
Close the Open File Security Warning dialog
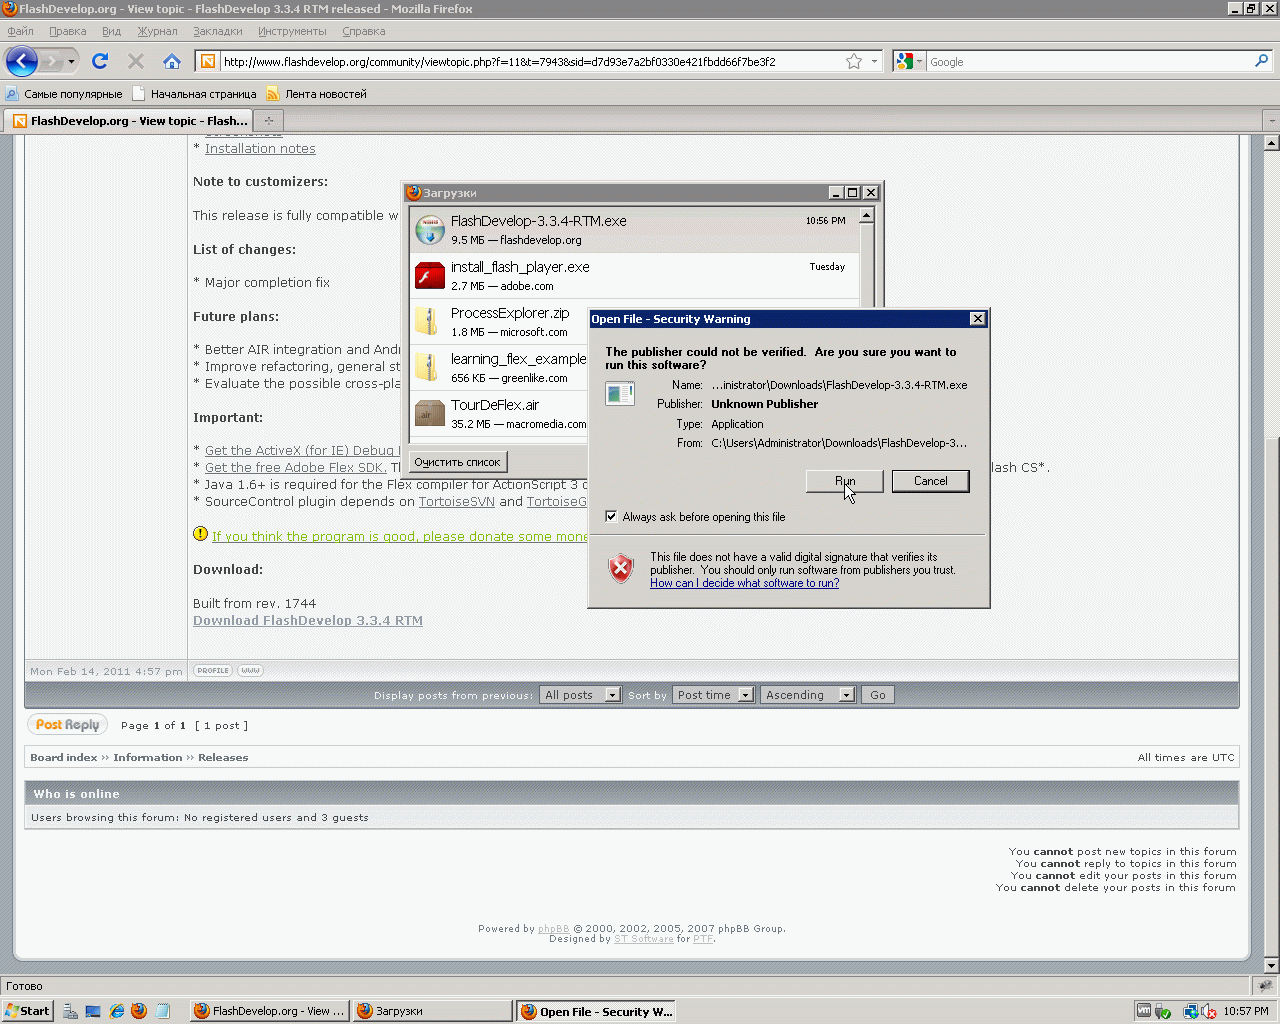[x=978, y=319]
